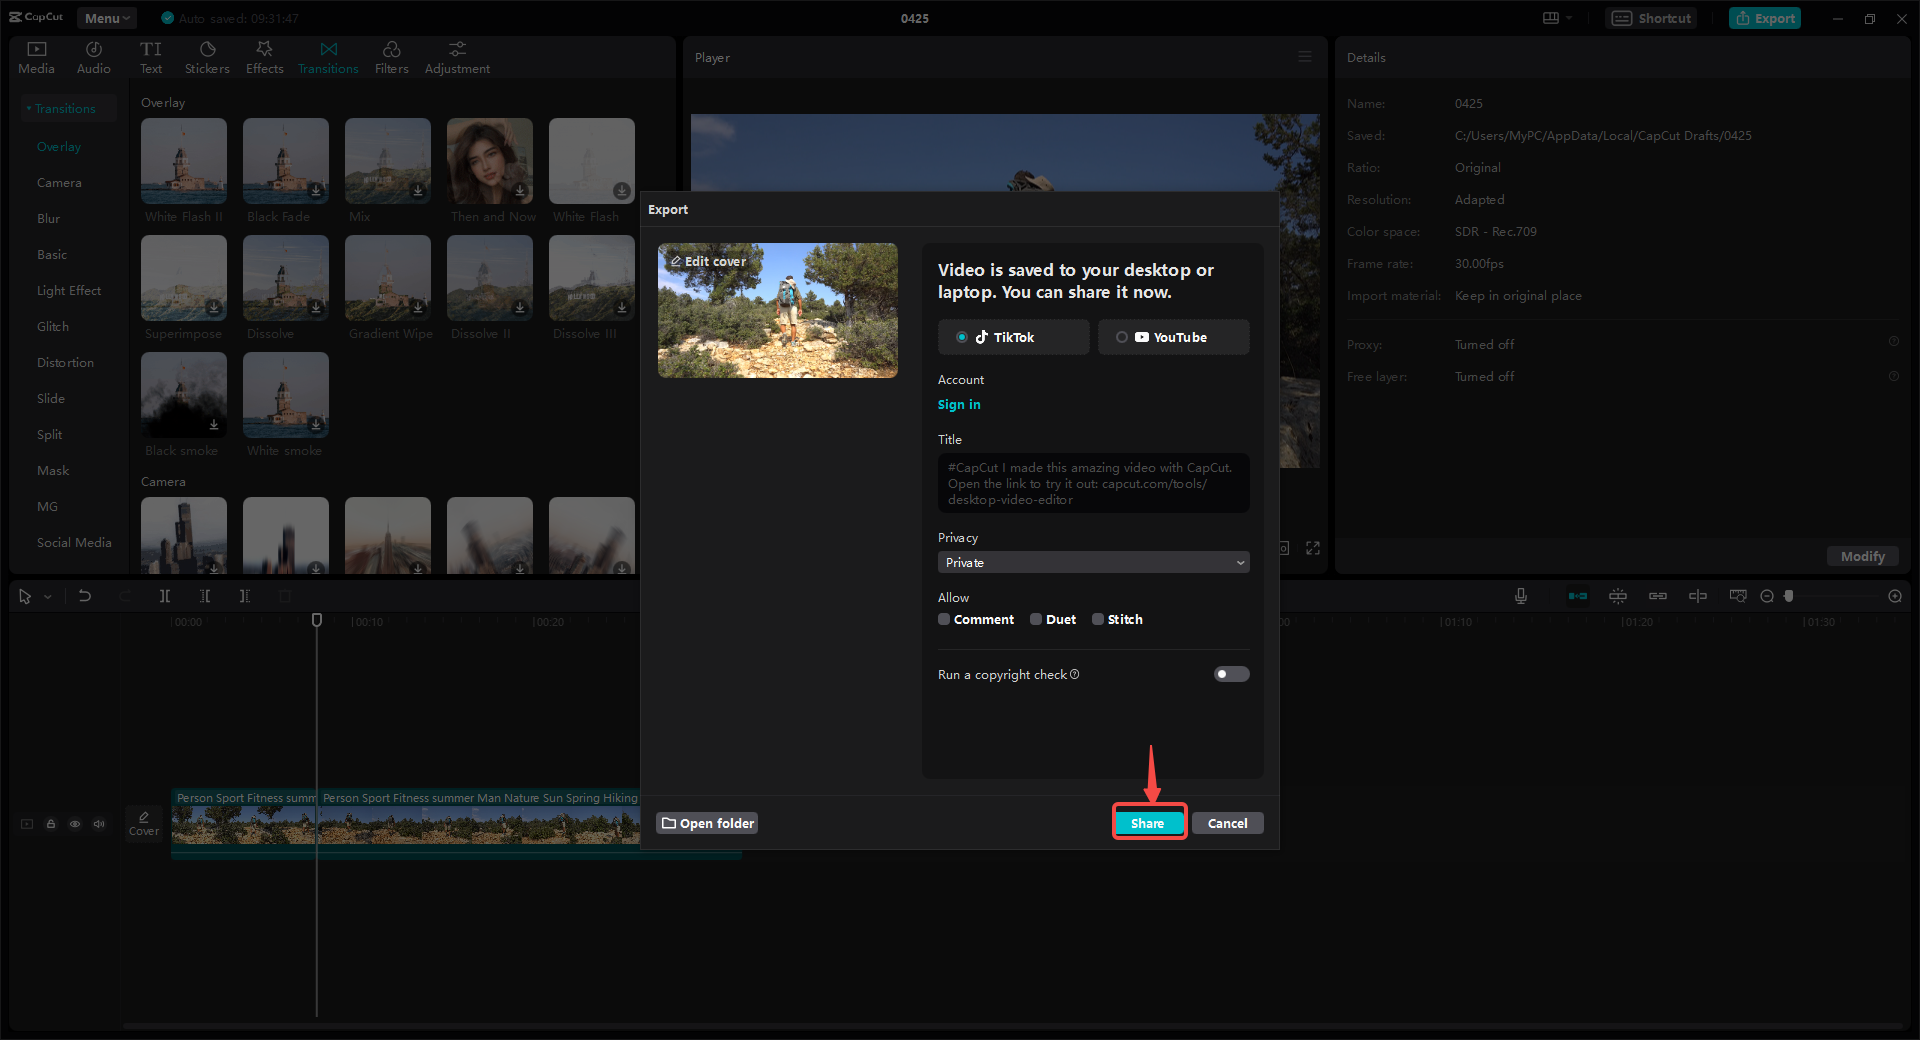Open the player hamburger menu icon

tap(1305, 57)
